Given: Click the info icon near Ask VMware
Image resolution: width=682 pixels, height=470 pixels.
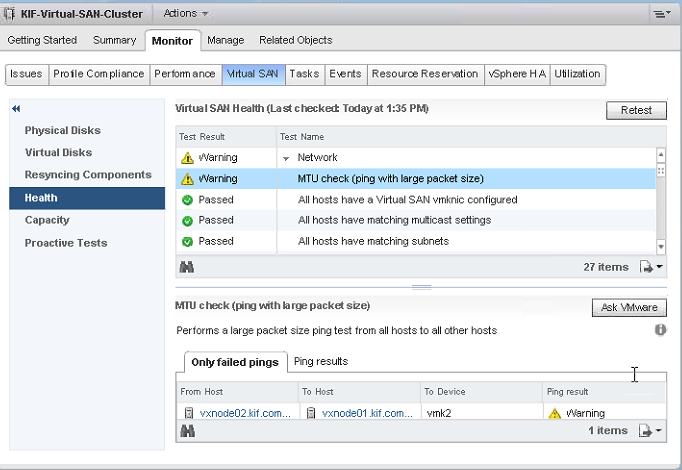Looking at the screenshot, I should point(660,329).
